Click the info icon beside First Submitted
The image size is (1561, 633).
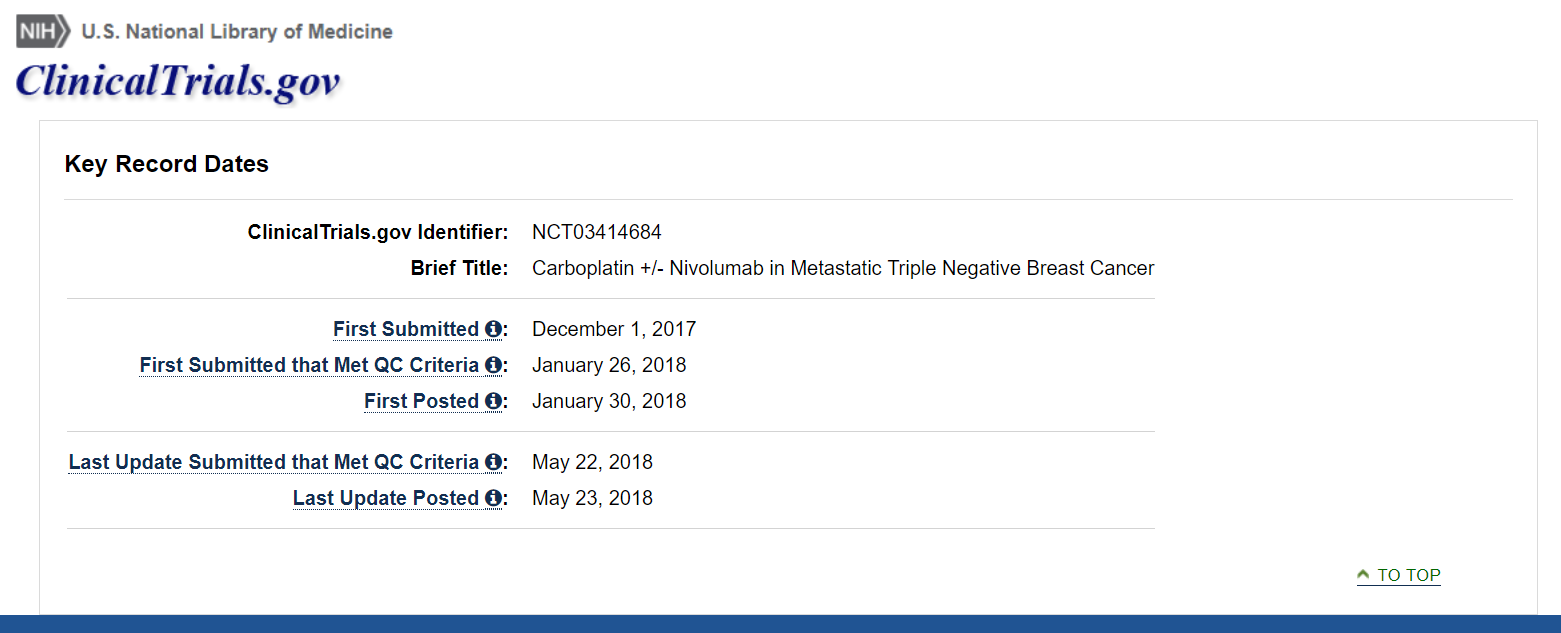click(x=493, y=329)
